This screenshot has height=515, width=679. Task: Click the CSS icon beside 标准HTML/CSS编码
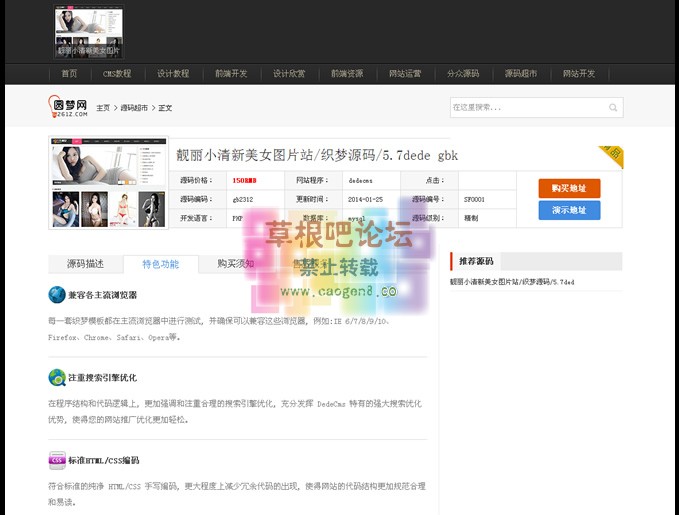click(x=57, y=460)
